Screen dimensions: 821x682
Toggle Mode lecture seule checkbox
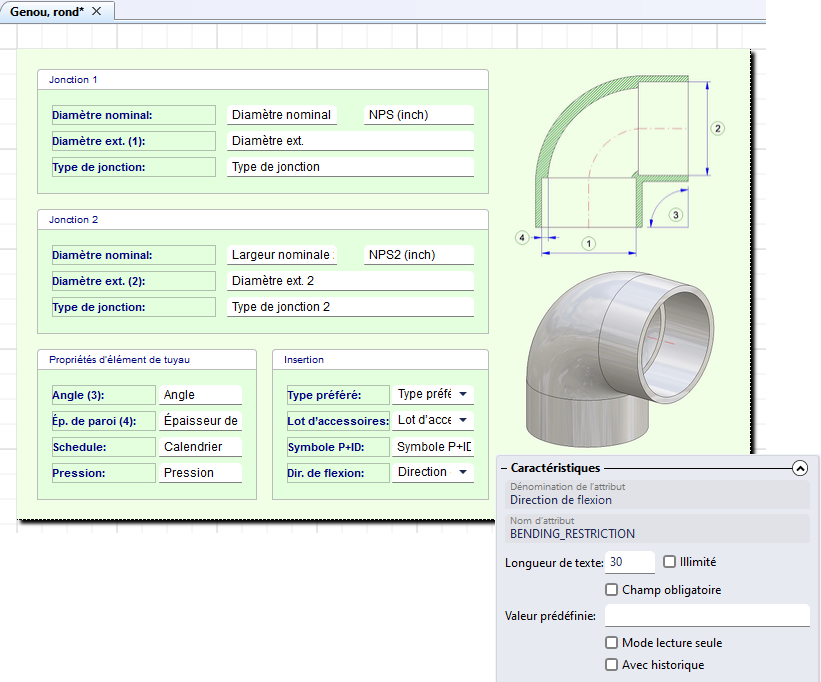612,643
